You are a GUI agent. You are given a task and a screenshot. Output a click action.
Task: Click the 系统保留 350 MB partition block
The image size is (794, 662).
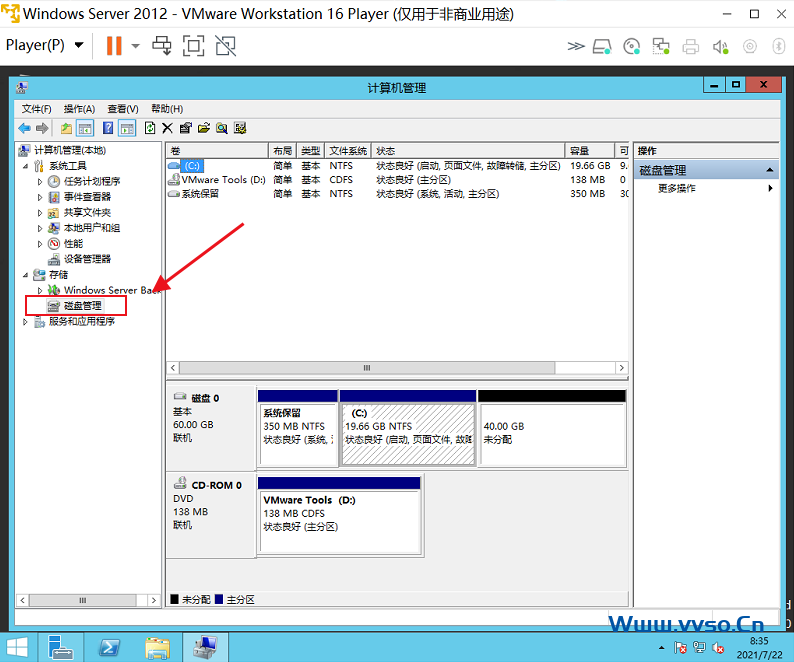coord(297,427)
